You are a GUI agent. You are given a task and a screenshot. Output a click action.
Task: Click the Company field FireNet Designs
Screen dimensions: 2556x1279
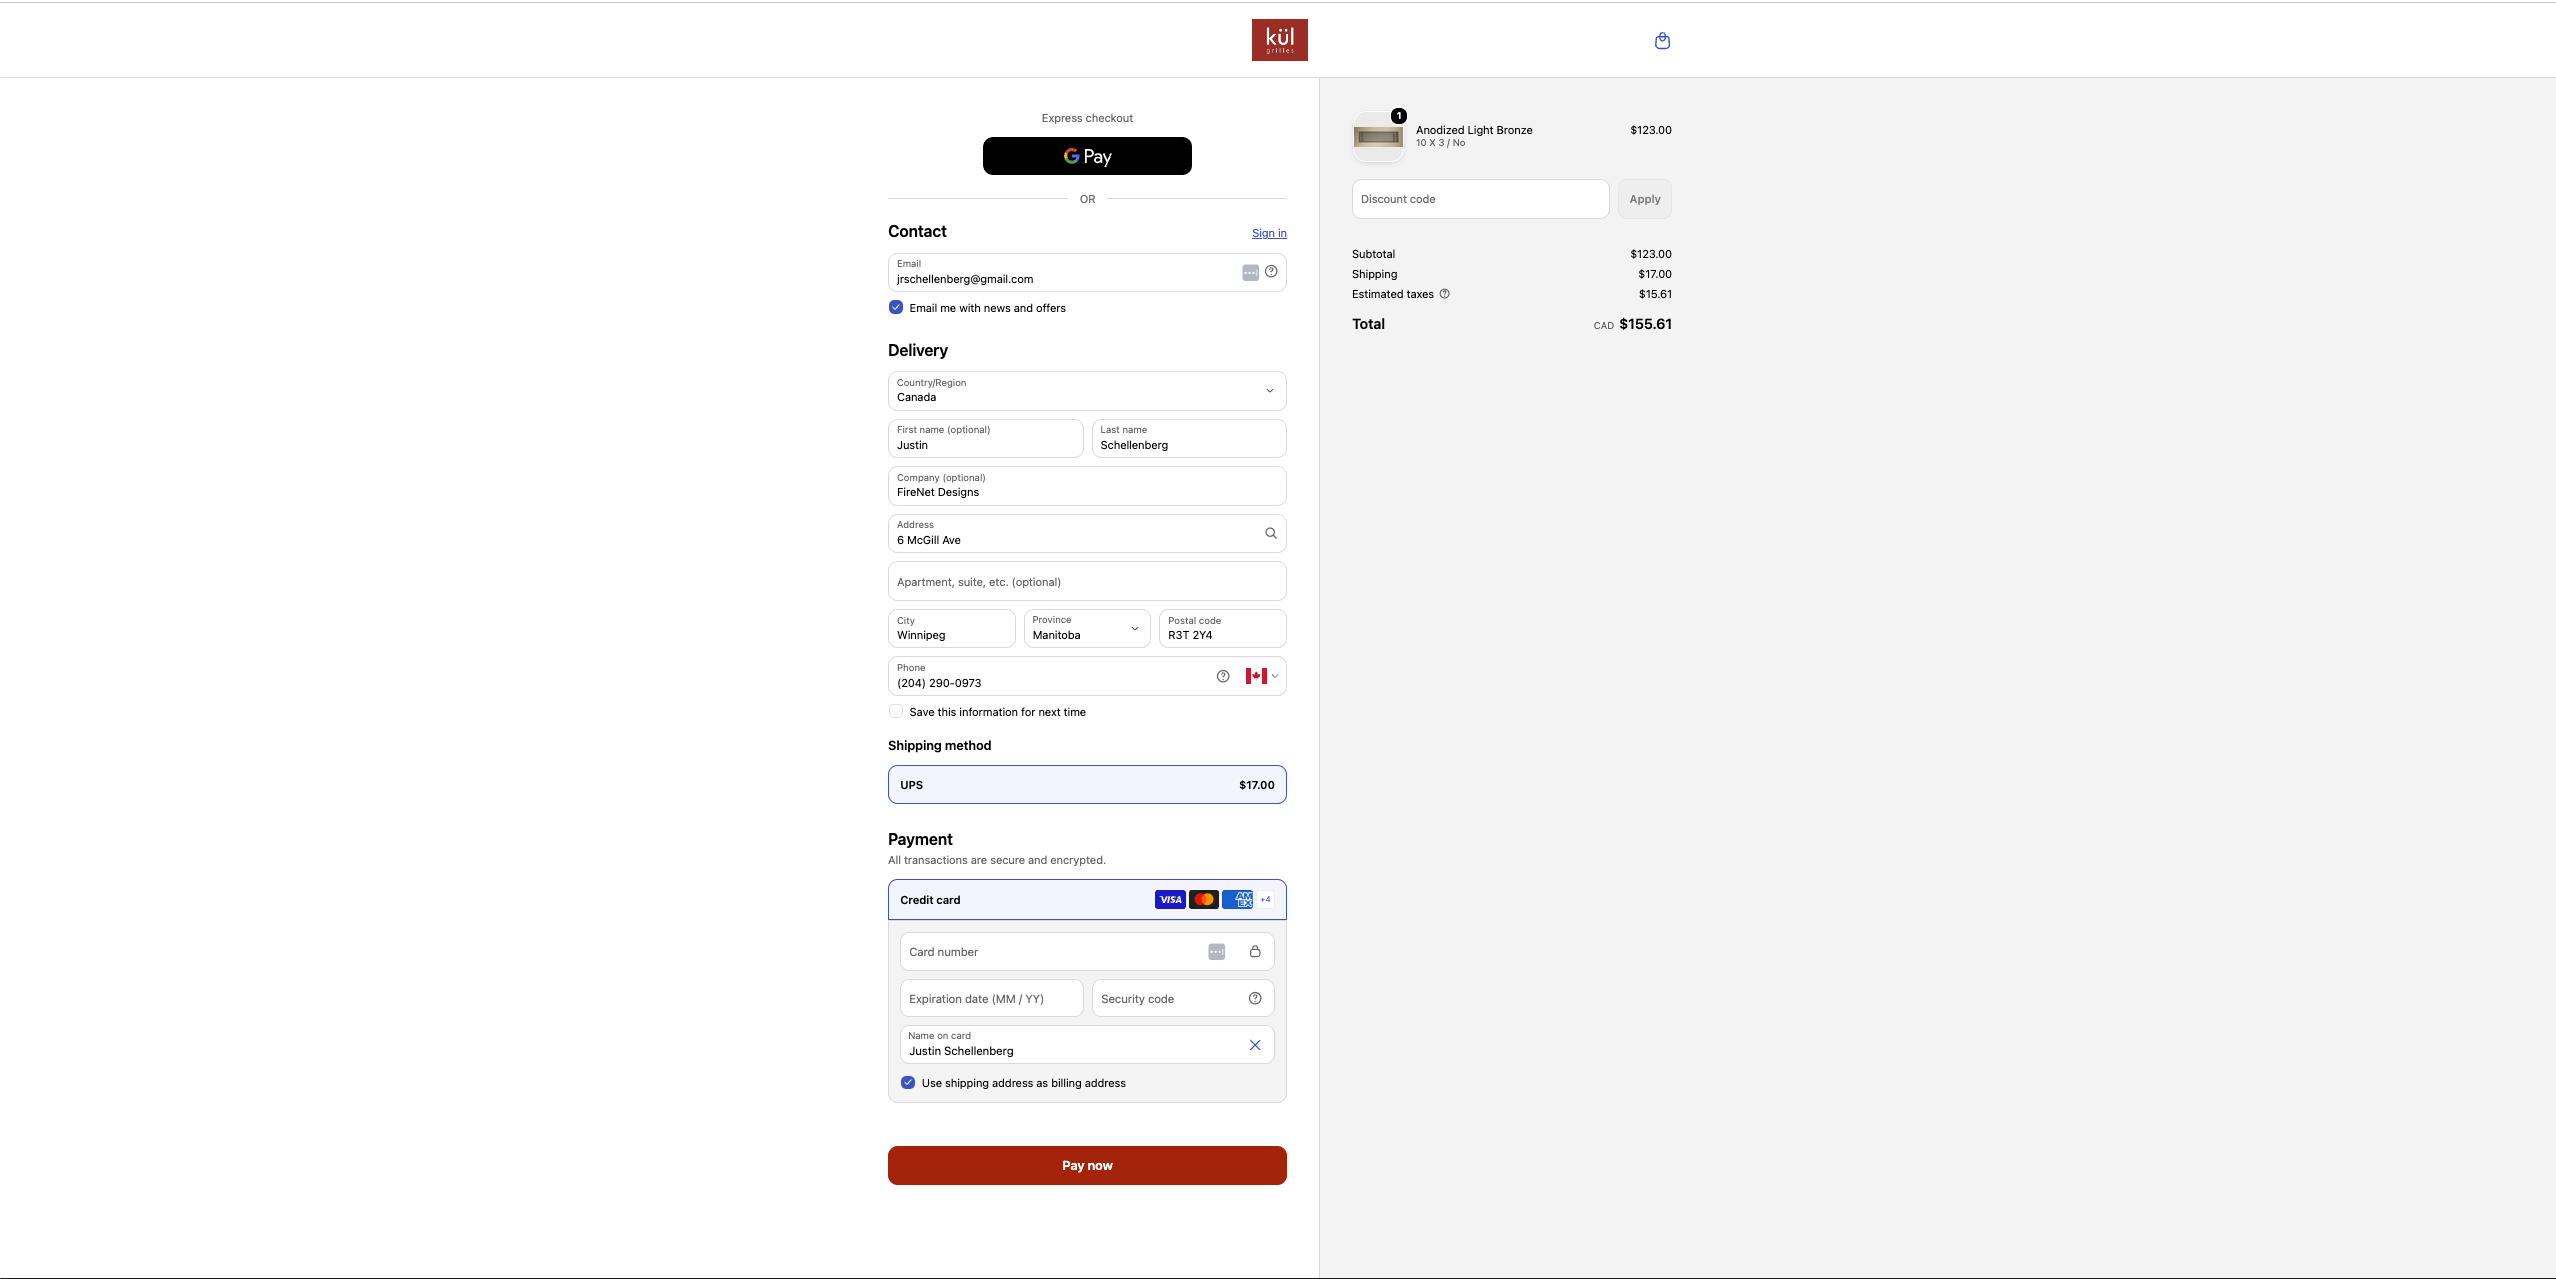(x=1087, y=486)
